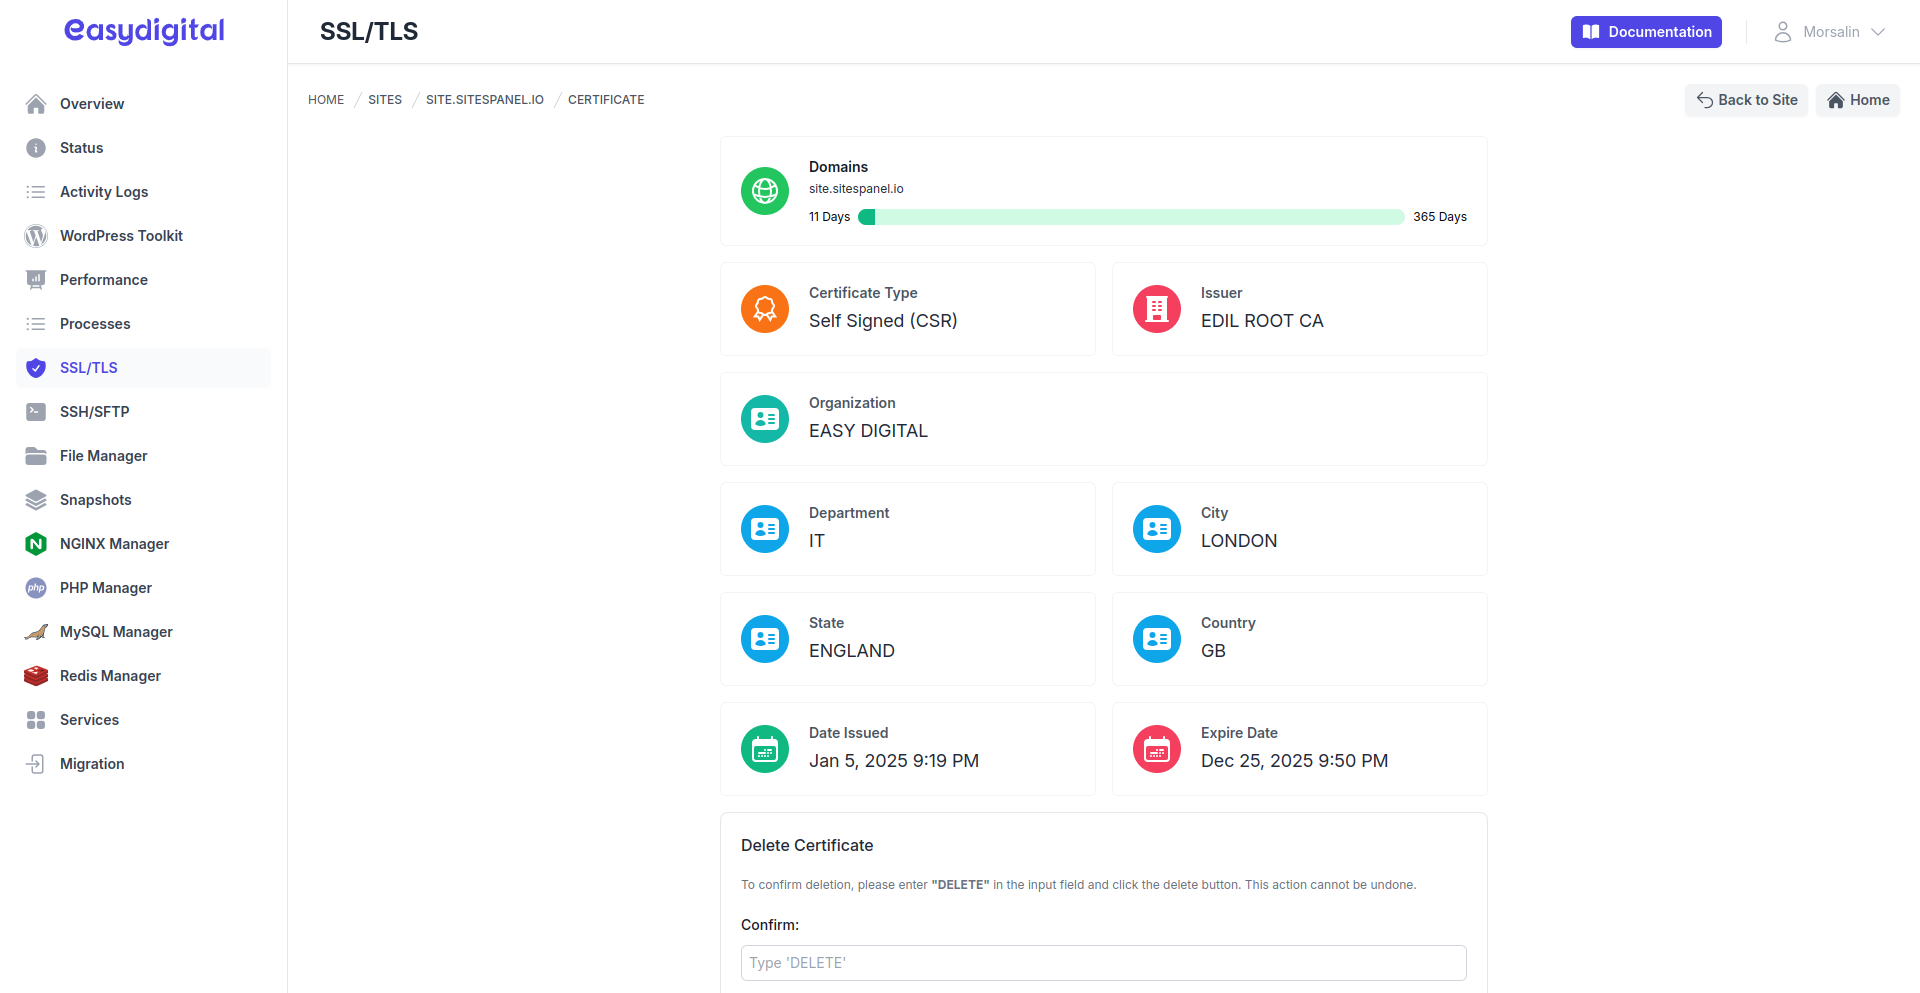Viewport: 1920px width, 993px height.
Task: Click the NGINX Manager sidebar icon
Action: 36,544
